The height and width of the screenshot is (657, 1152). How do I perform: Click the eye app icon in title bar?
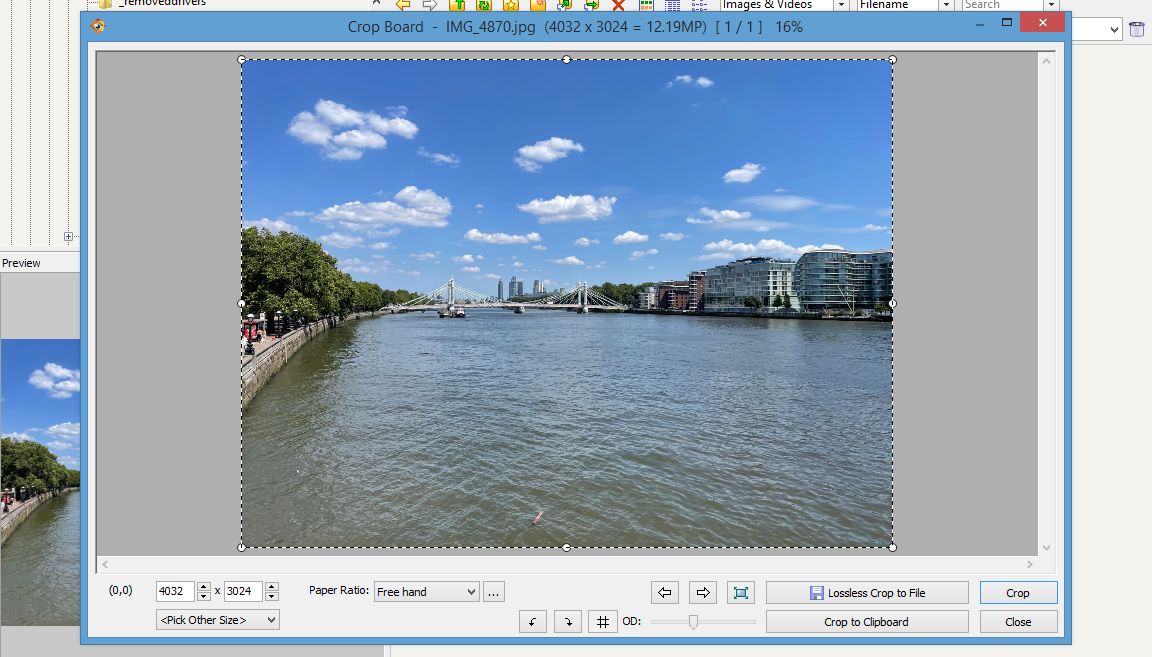point(98,26)
